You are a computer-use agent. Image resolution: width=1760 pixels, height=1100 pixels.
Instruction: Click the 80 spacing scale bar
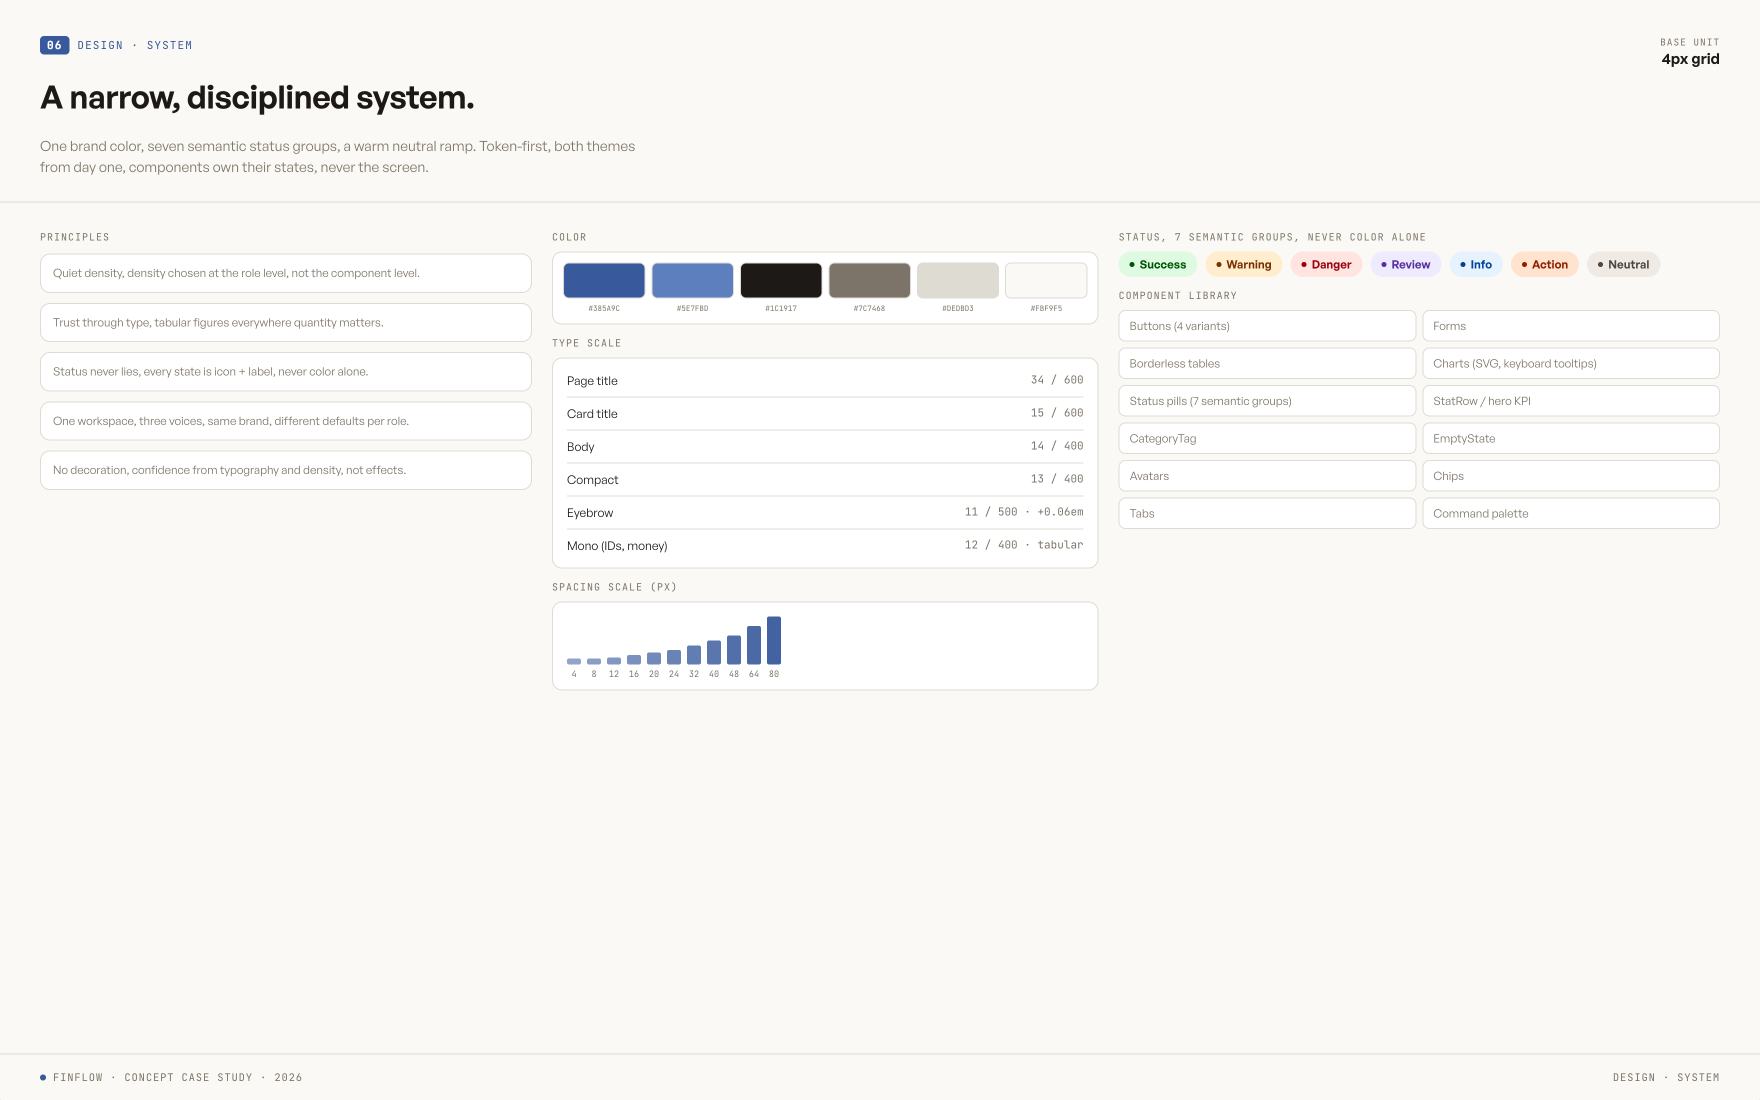tap(774, 640)
